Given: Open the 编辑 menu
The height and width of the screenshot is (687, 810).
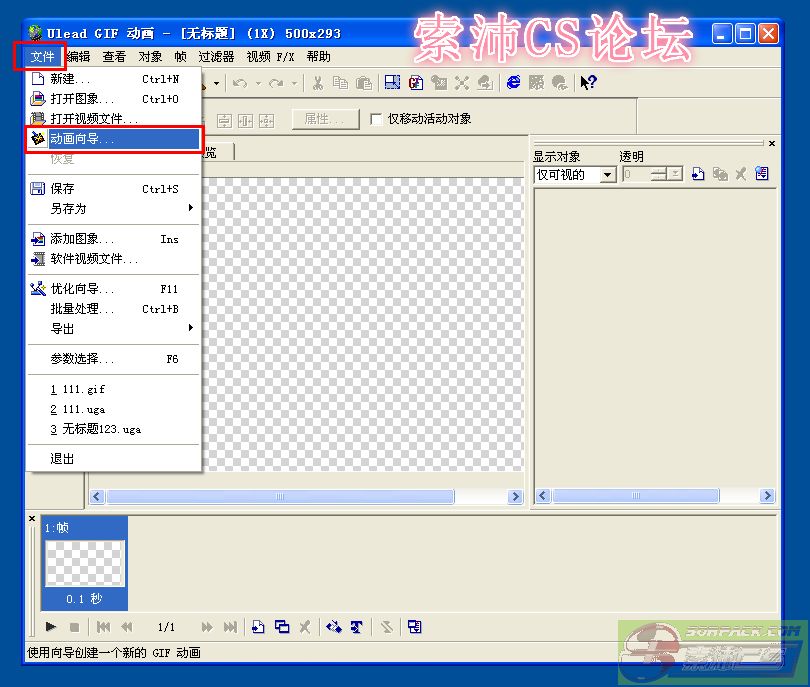Looking at the screenshot, I should tap(79, 56).
